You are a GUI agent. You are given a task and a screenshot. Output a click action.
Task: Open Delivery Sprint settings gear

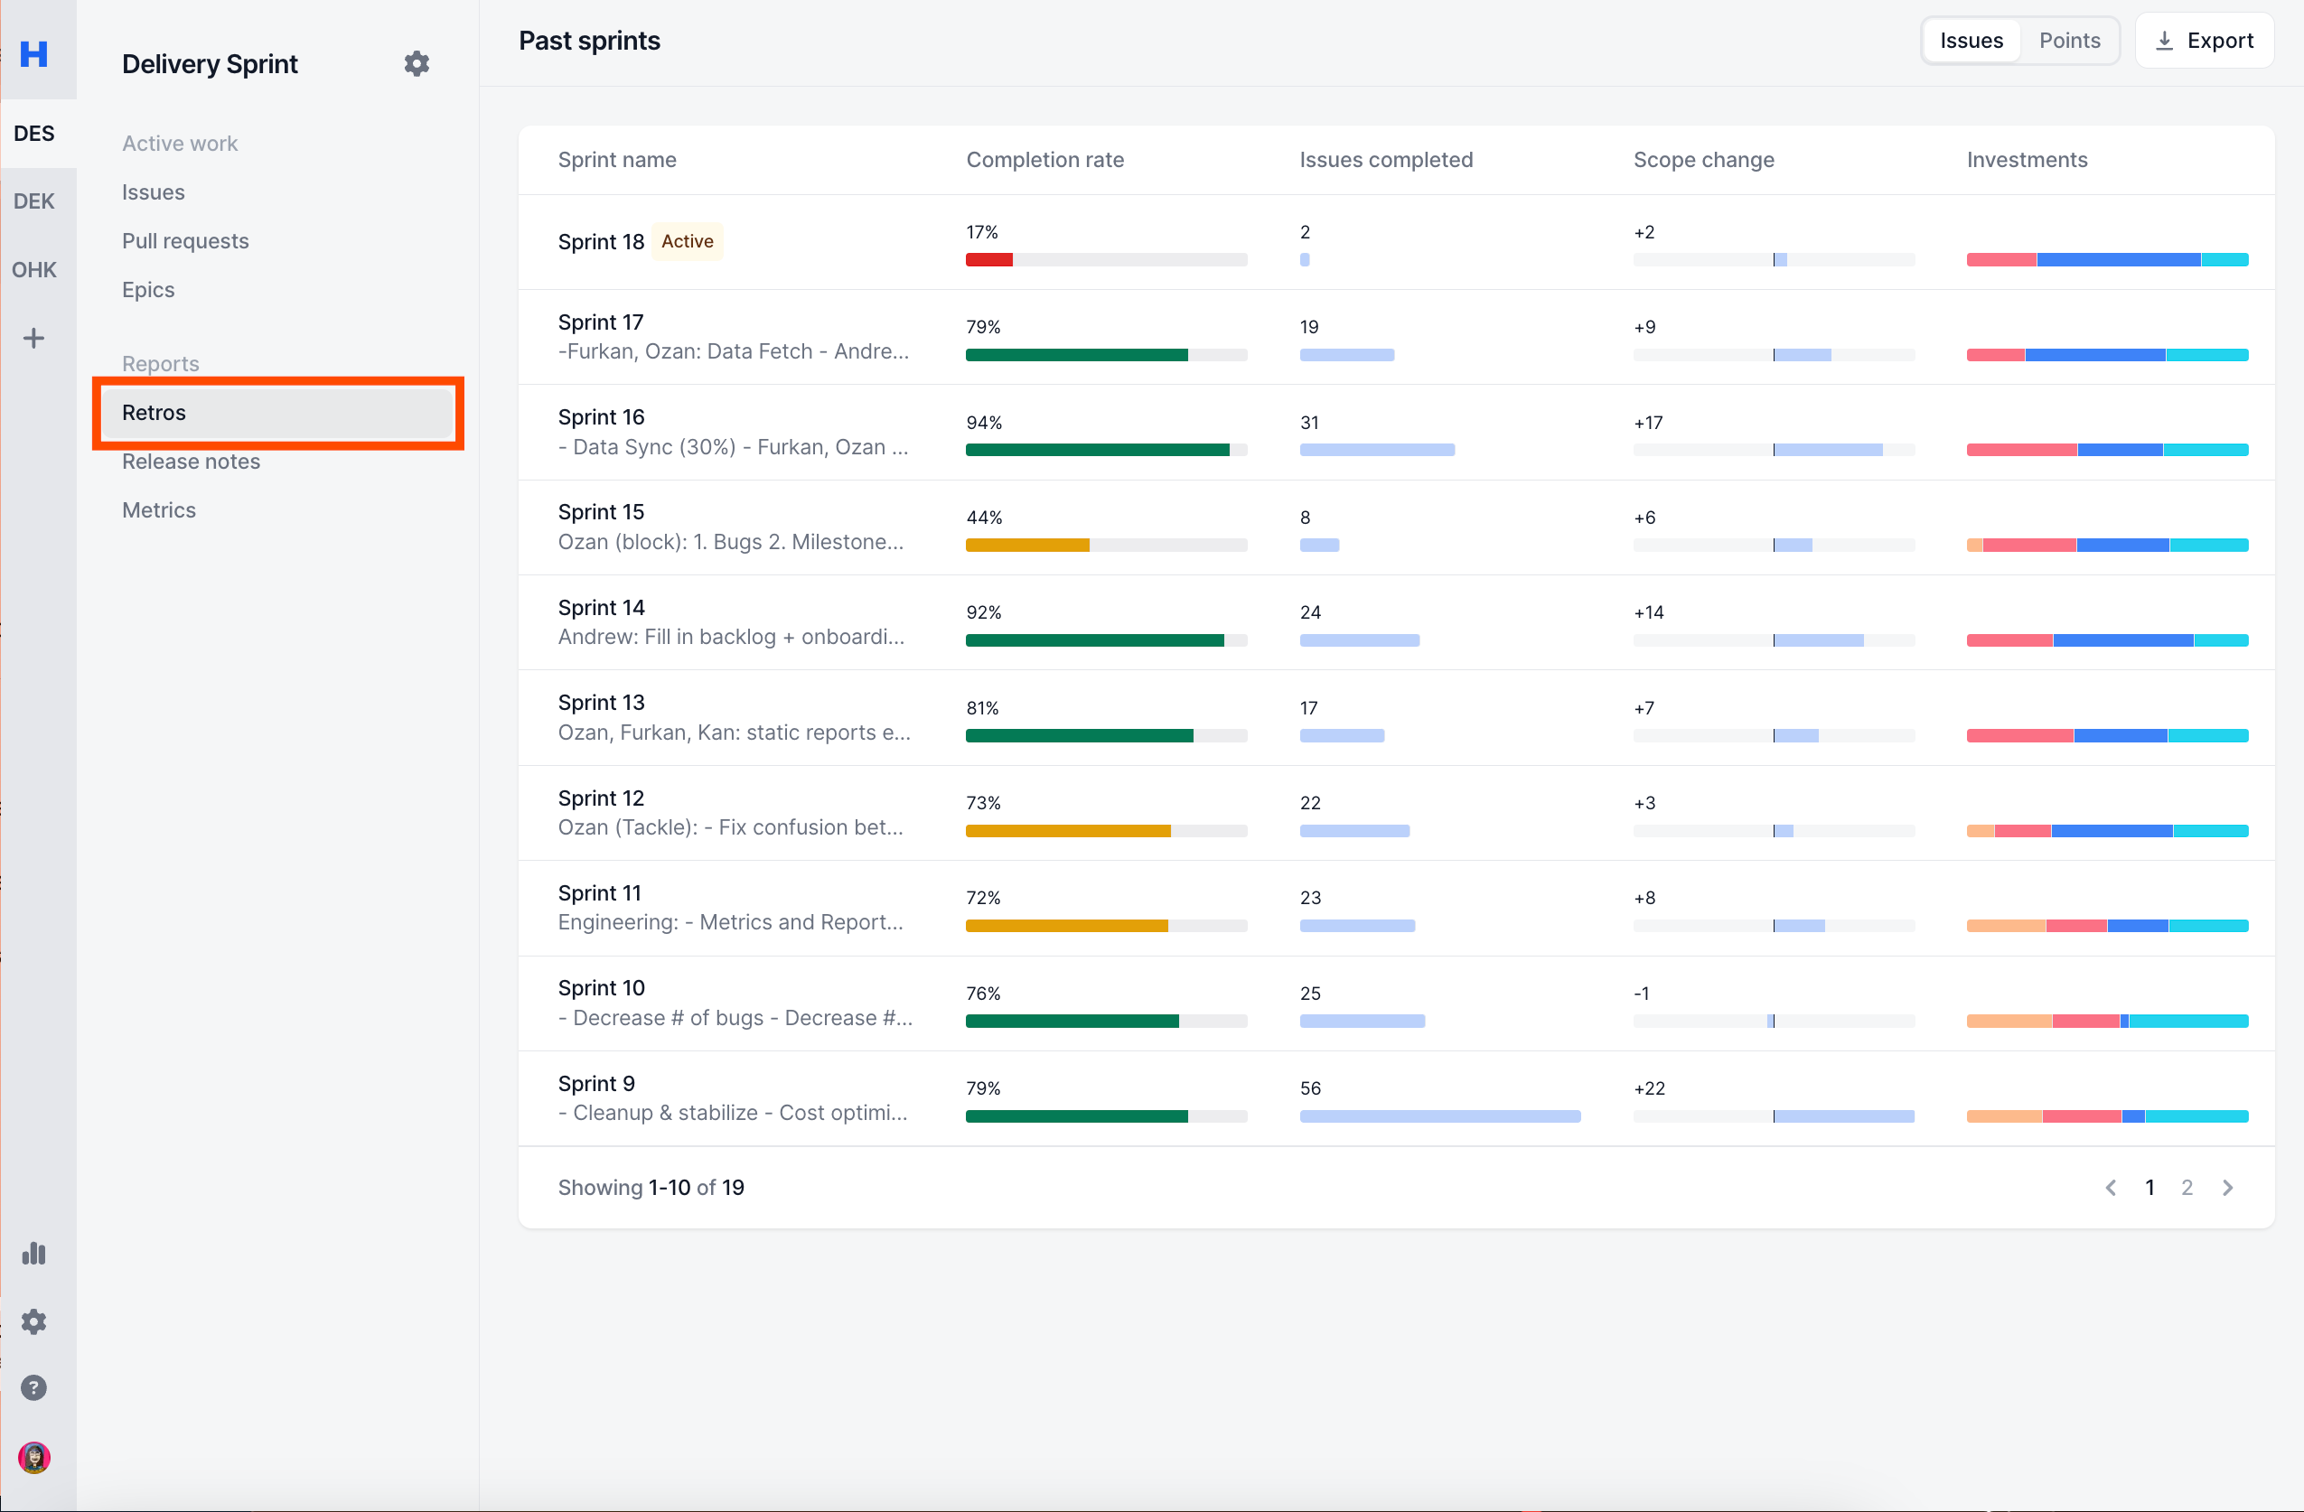416,64
